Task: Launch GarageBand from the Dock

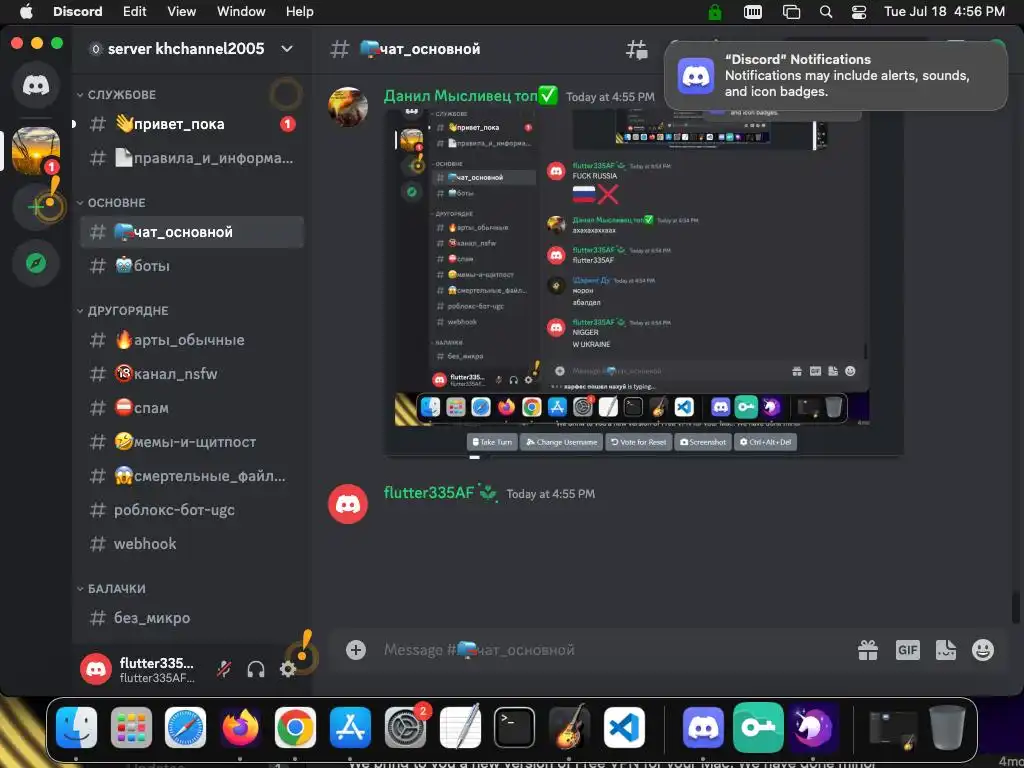Action: tap(569, 728)
